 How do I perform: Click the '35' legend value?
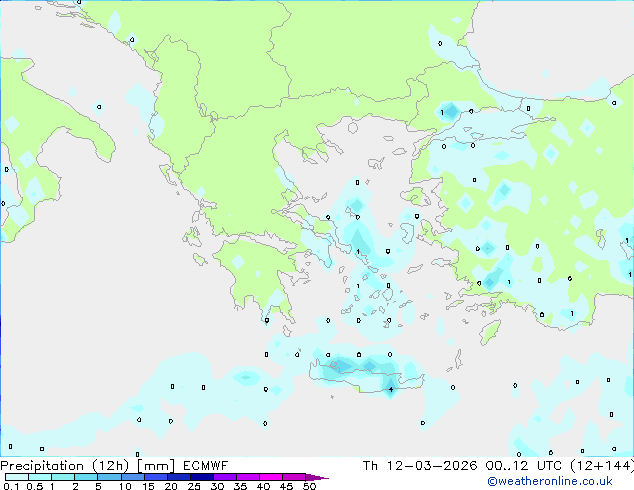[x=240, y=486]
